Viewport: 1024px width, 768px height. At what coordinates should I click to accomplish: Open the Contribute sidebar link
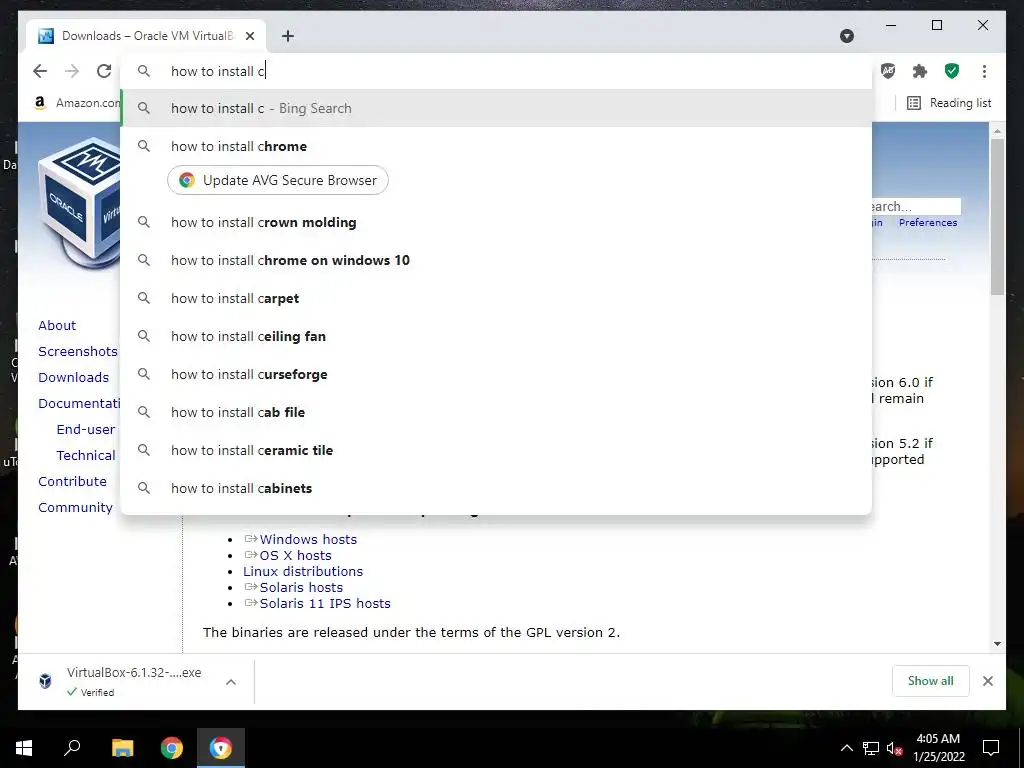[x=72, y=481]
